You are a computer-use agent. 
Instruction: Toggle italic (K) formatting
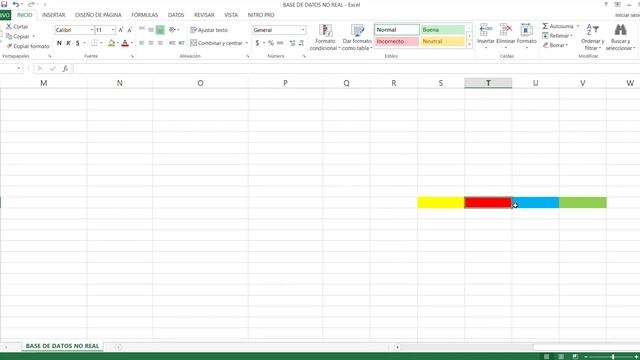pyautogui.click(x=68, y=43)
